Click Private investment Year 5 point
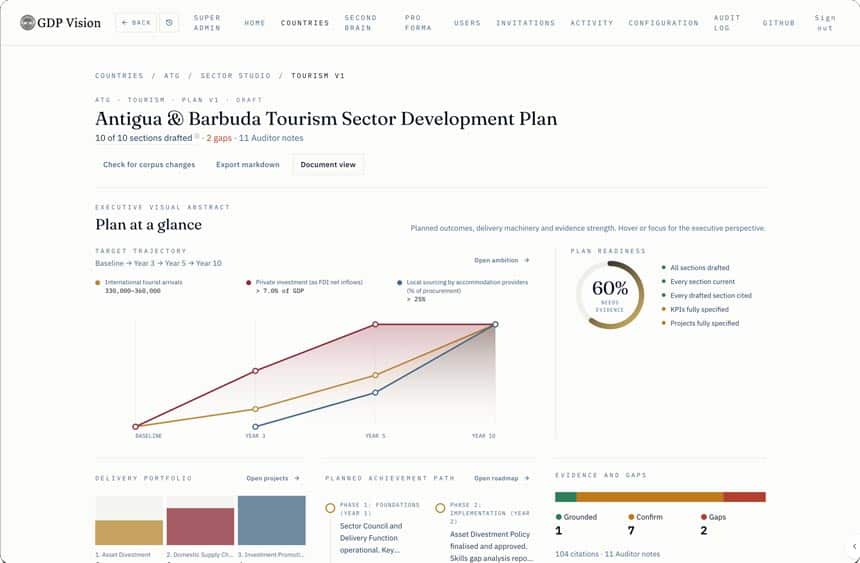The image size is (860, 563). 375,324
